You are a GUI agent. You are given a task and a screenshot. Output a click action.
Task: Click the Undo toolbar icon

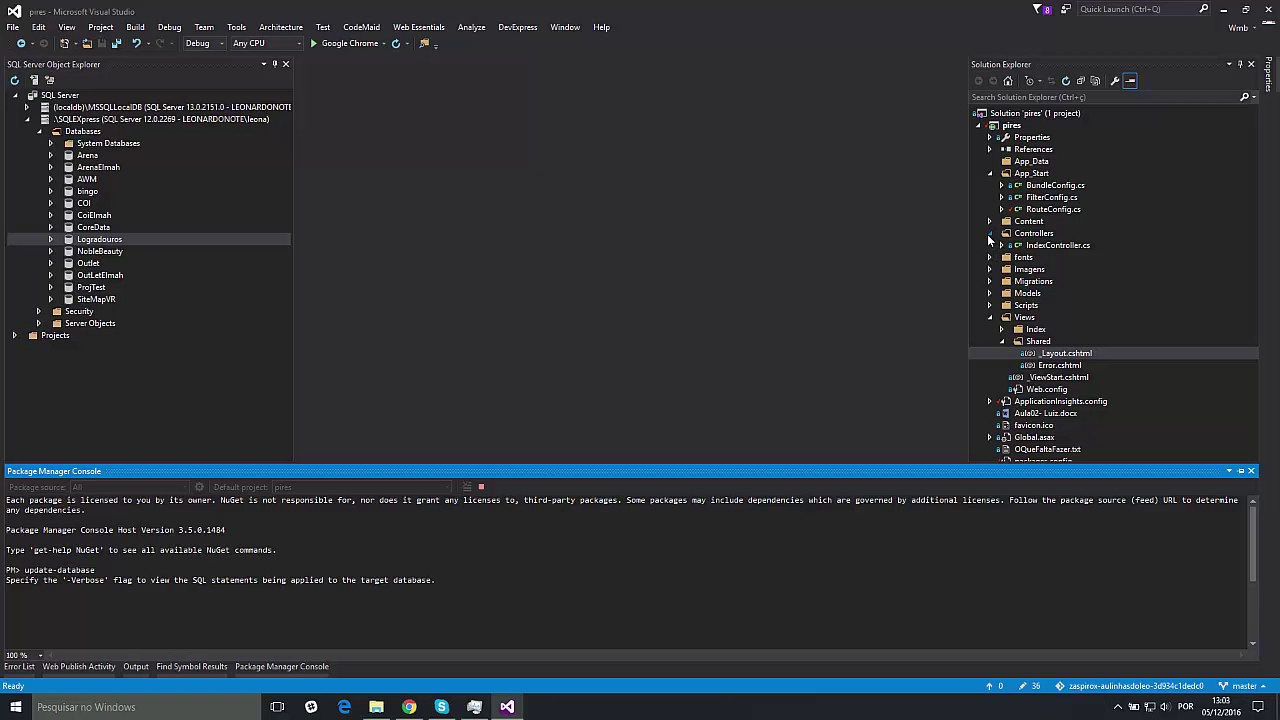click(x=136, y=44)
